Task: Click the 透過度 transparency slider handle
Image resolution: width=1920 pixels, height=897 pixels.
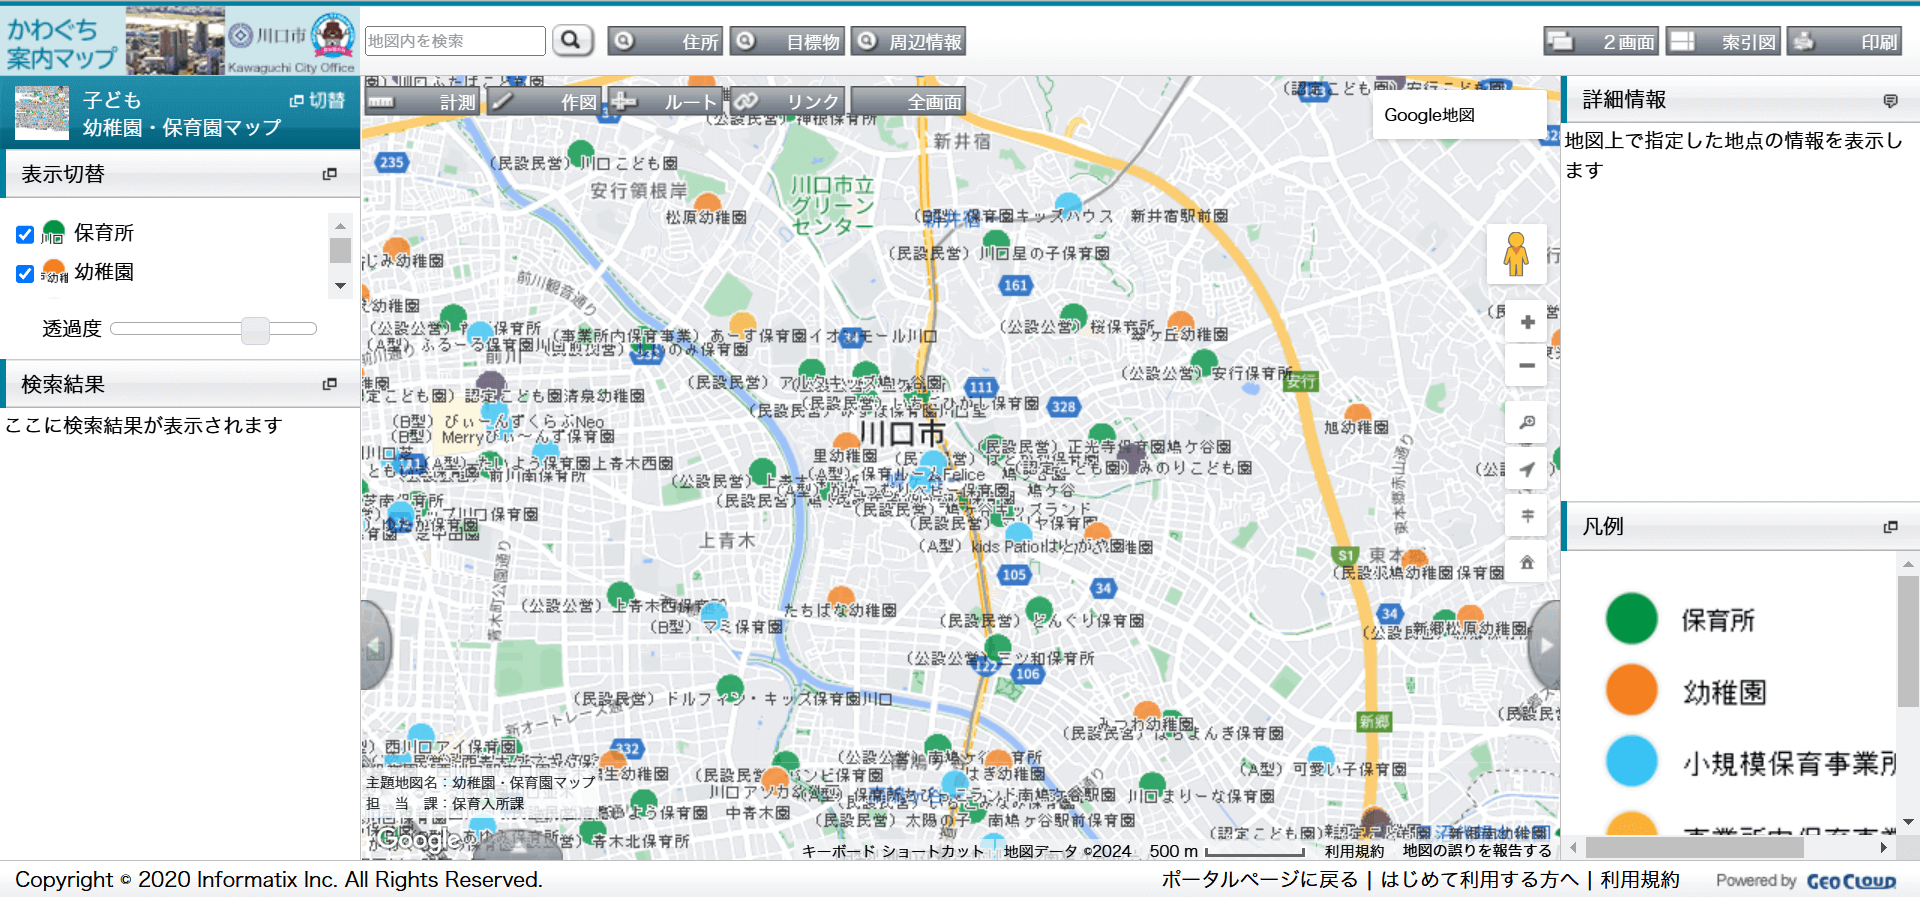Action: pos(255,329)
